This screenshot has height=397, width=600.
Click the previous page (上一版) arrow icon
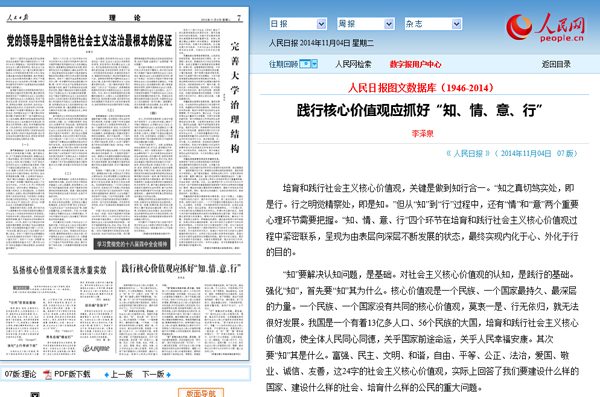[x=106, y=375]
